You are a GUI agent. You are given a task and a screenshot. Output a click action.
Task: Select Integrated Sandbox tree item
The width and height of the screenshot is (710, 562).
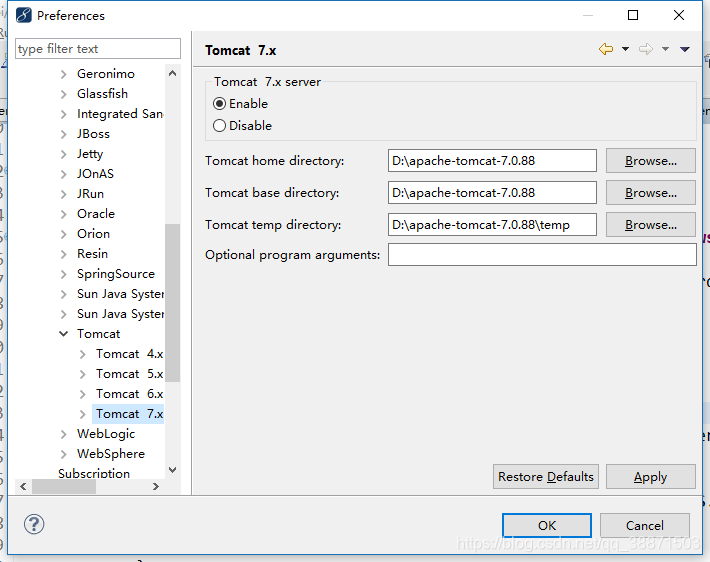(x=120, y=114)
